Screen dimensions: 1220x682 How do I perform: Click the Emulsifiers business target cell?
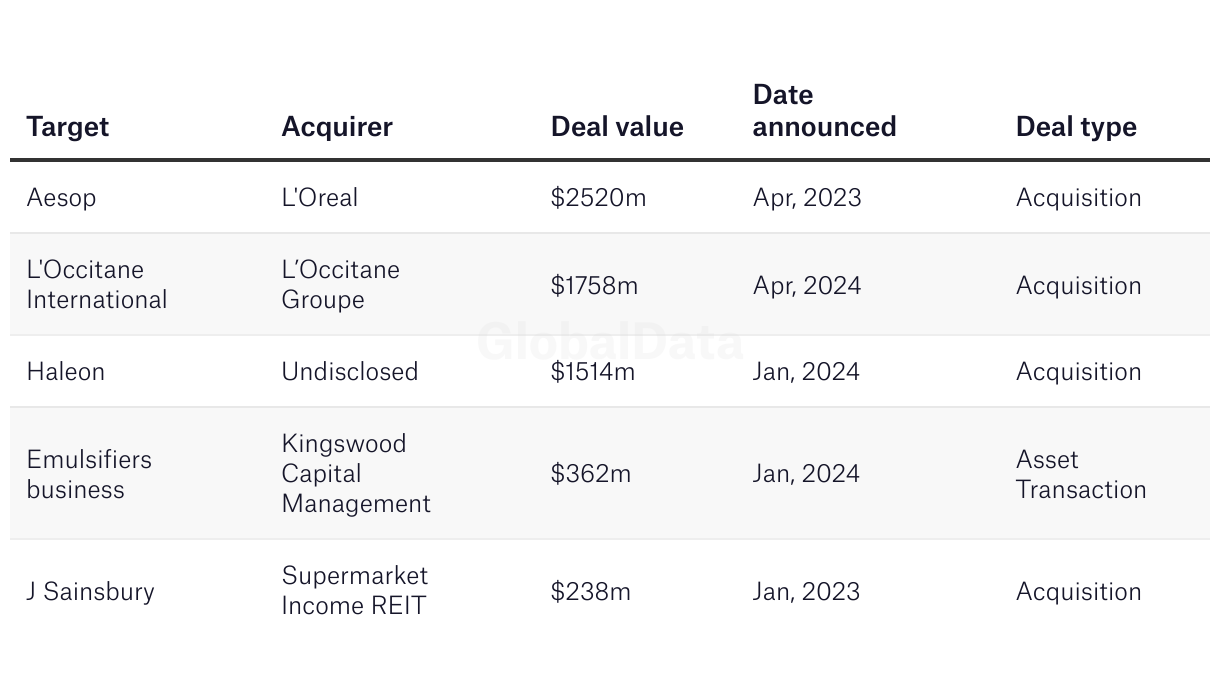point(89,474)
